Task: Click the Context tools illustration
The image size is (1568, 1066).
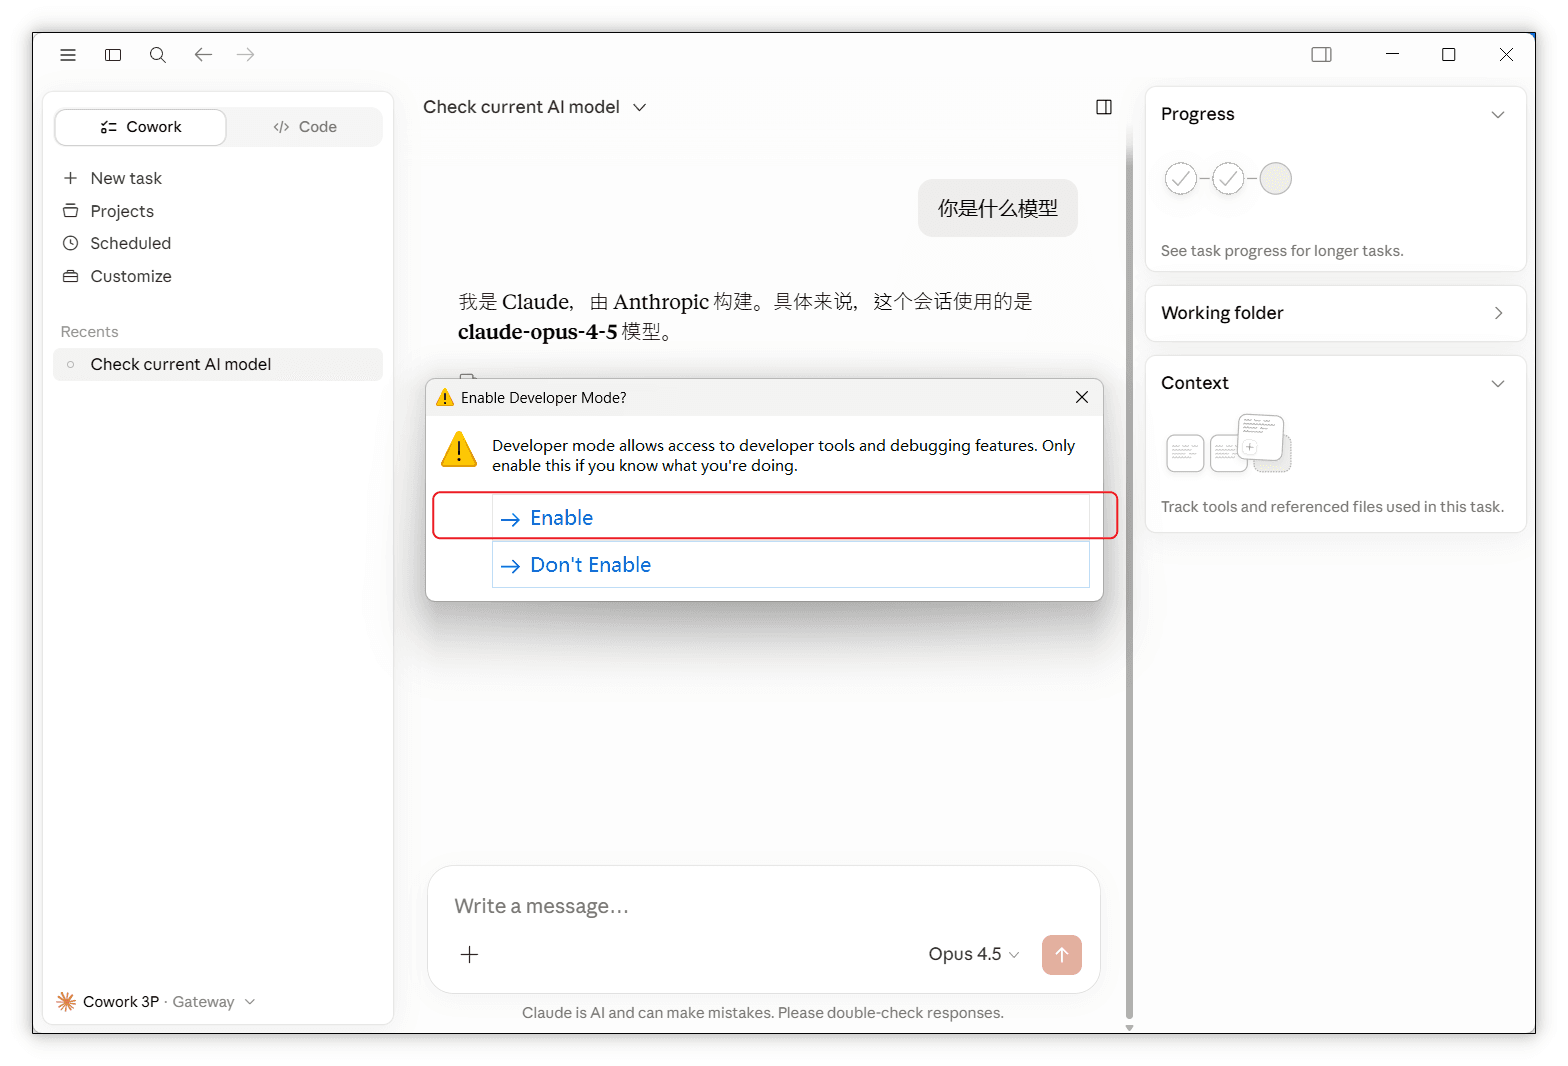Action: coord(1229,443)
